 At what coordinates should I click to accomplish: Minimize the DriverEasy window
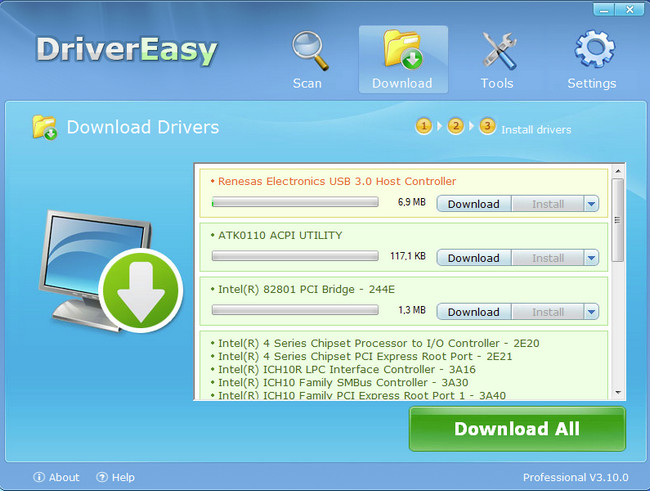tap(604, 10)
